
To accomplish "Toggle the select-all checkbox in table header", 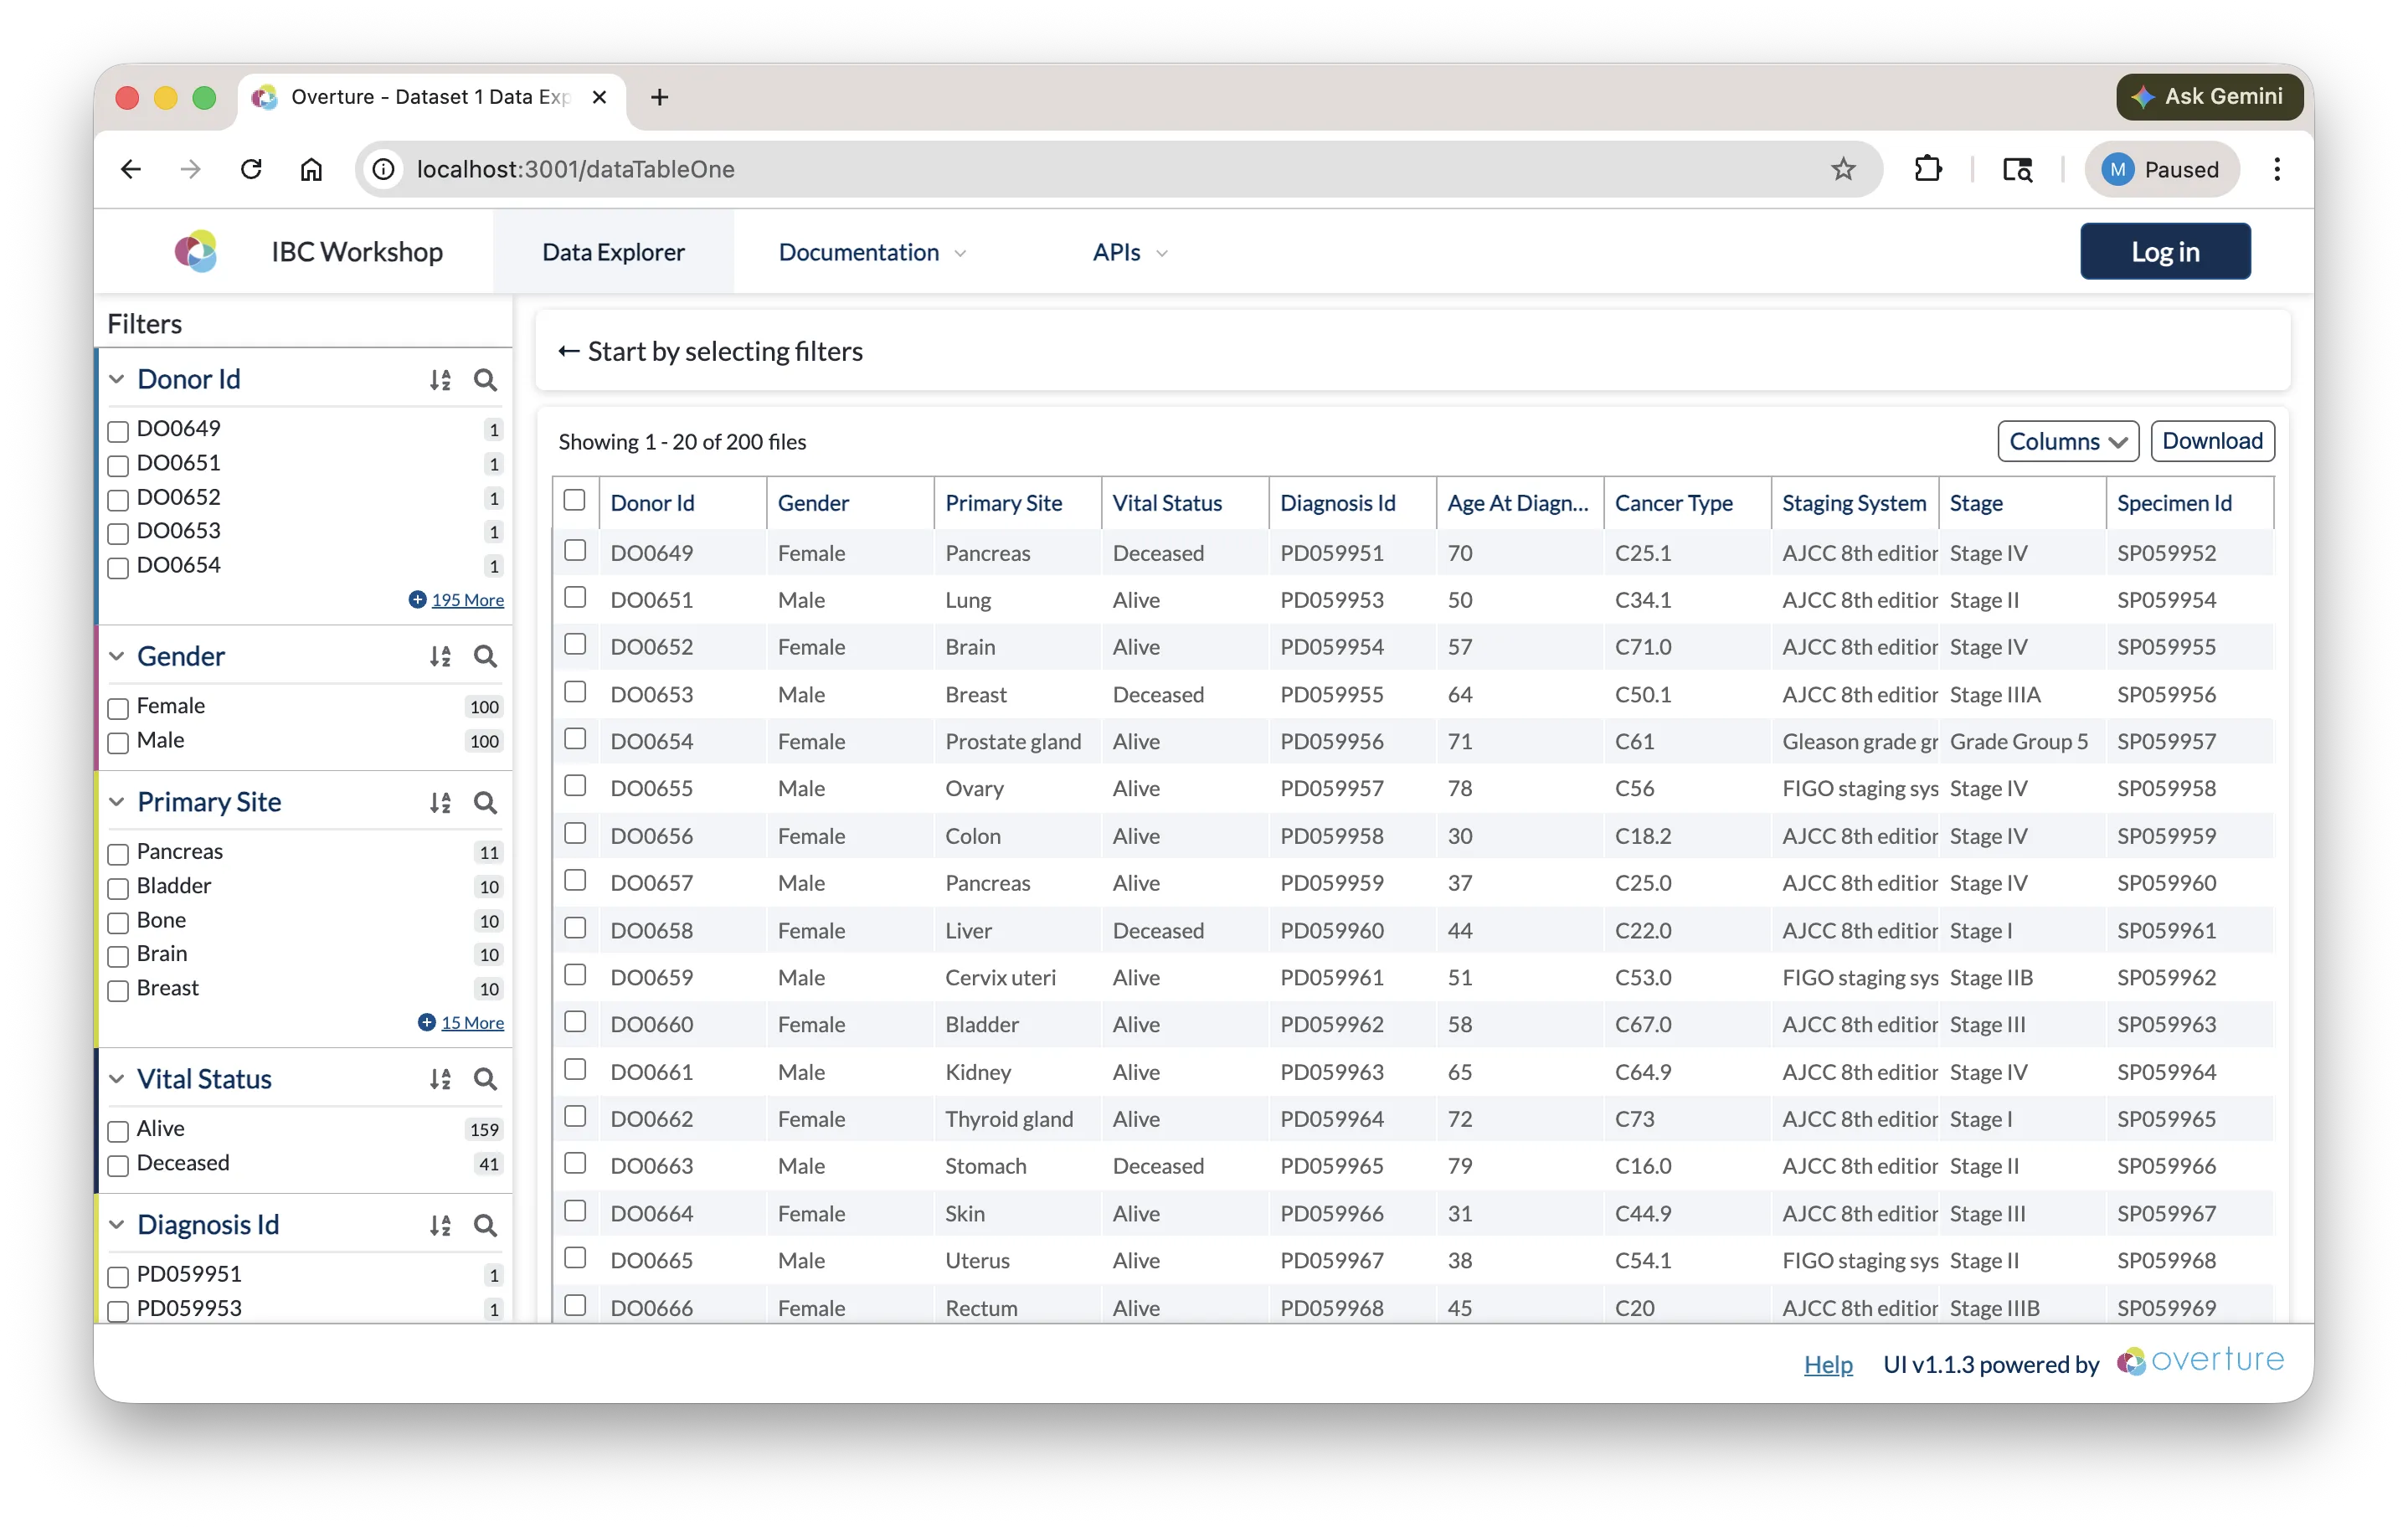I will point(575,500).
